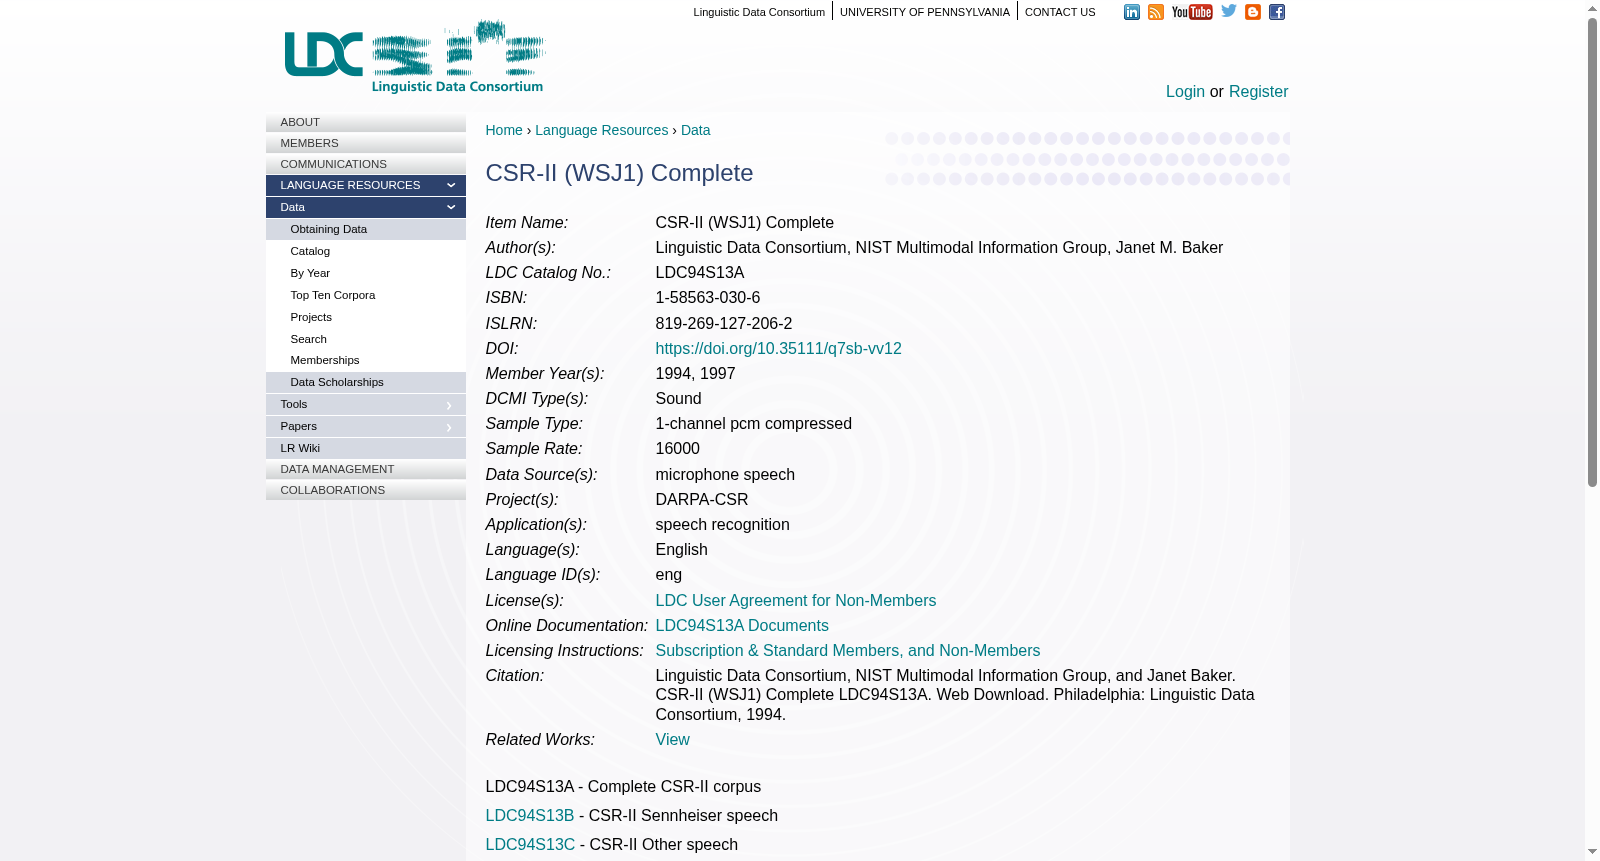
Task: Open the Projects sidebar entry
Action: coord(366,317)
